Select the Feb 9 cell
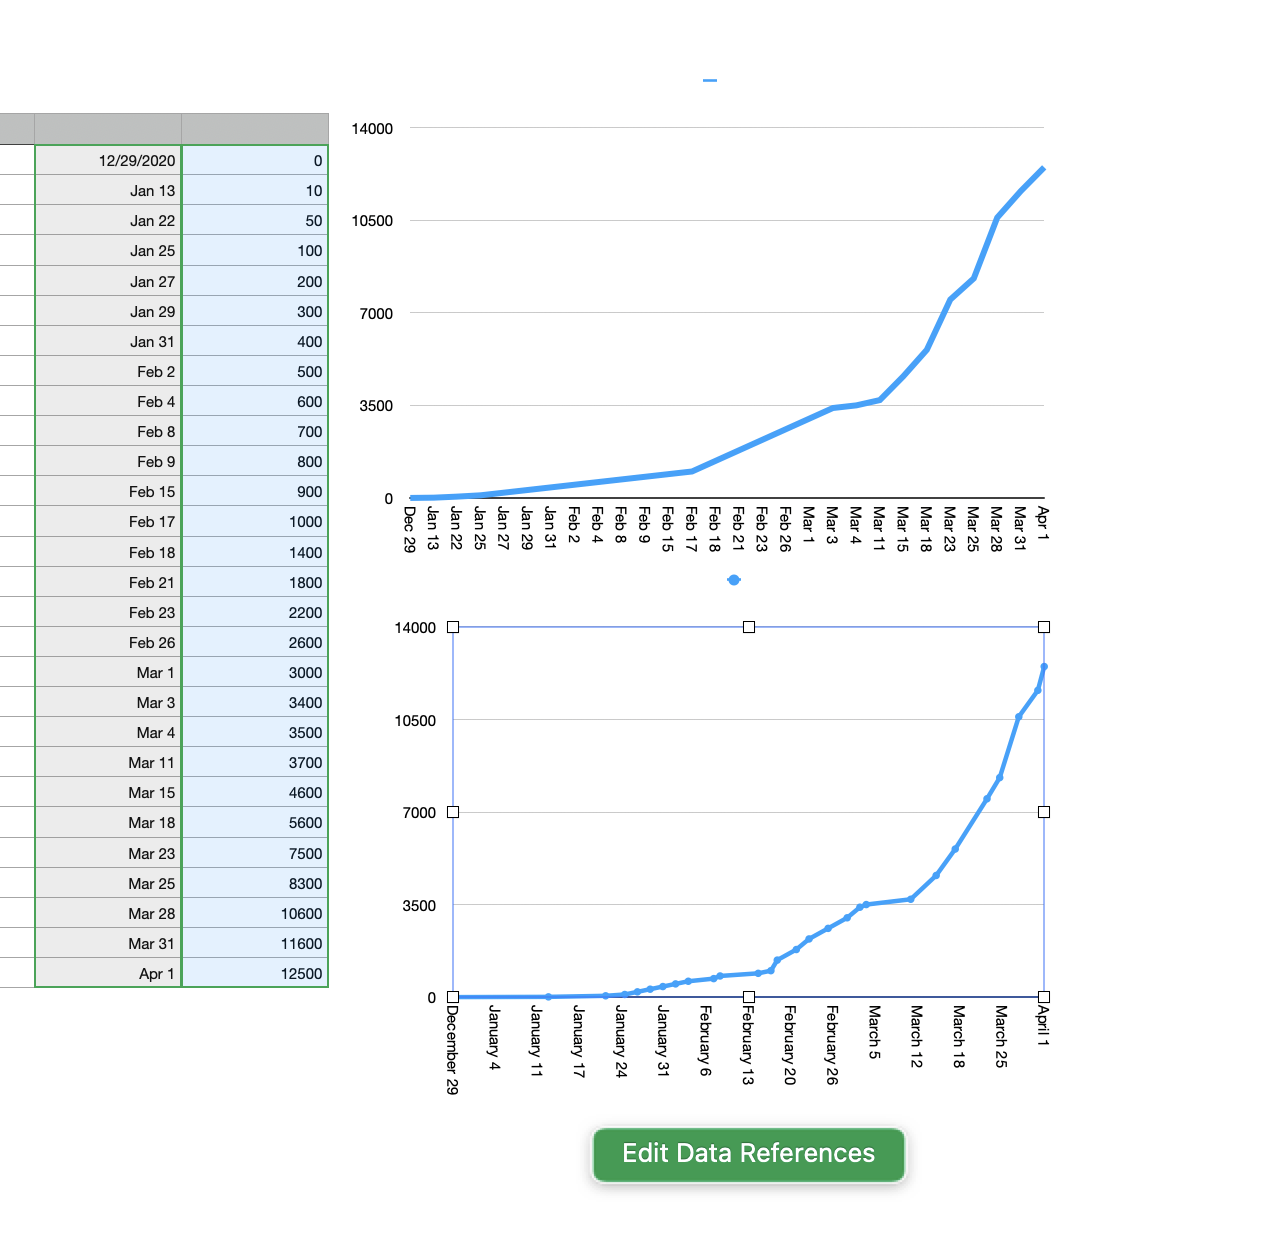Viewport: 1278px width, 1252px height. click(x=108, y=461)
